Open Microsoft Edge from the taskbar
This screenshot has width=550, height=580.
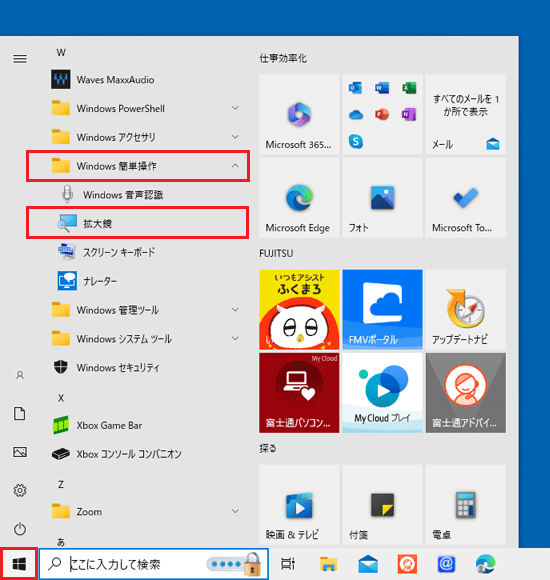click(485, 564)
